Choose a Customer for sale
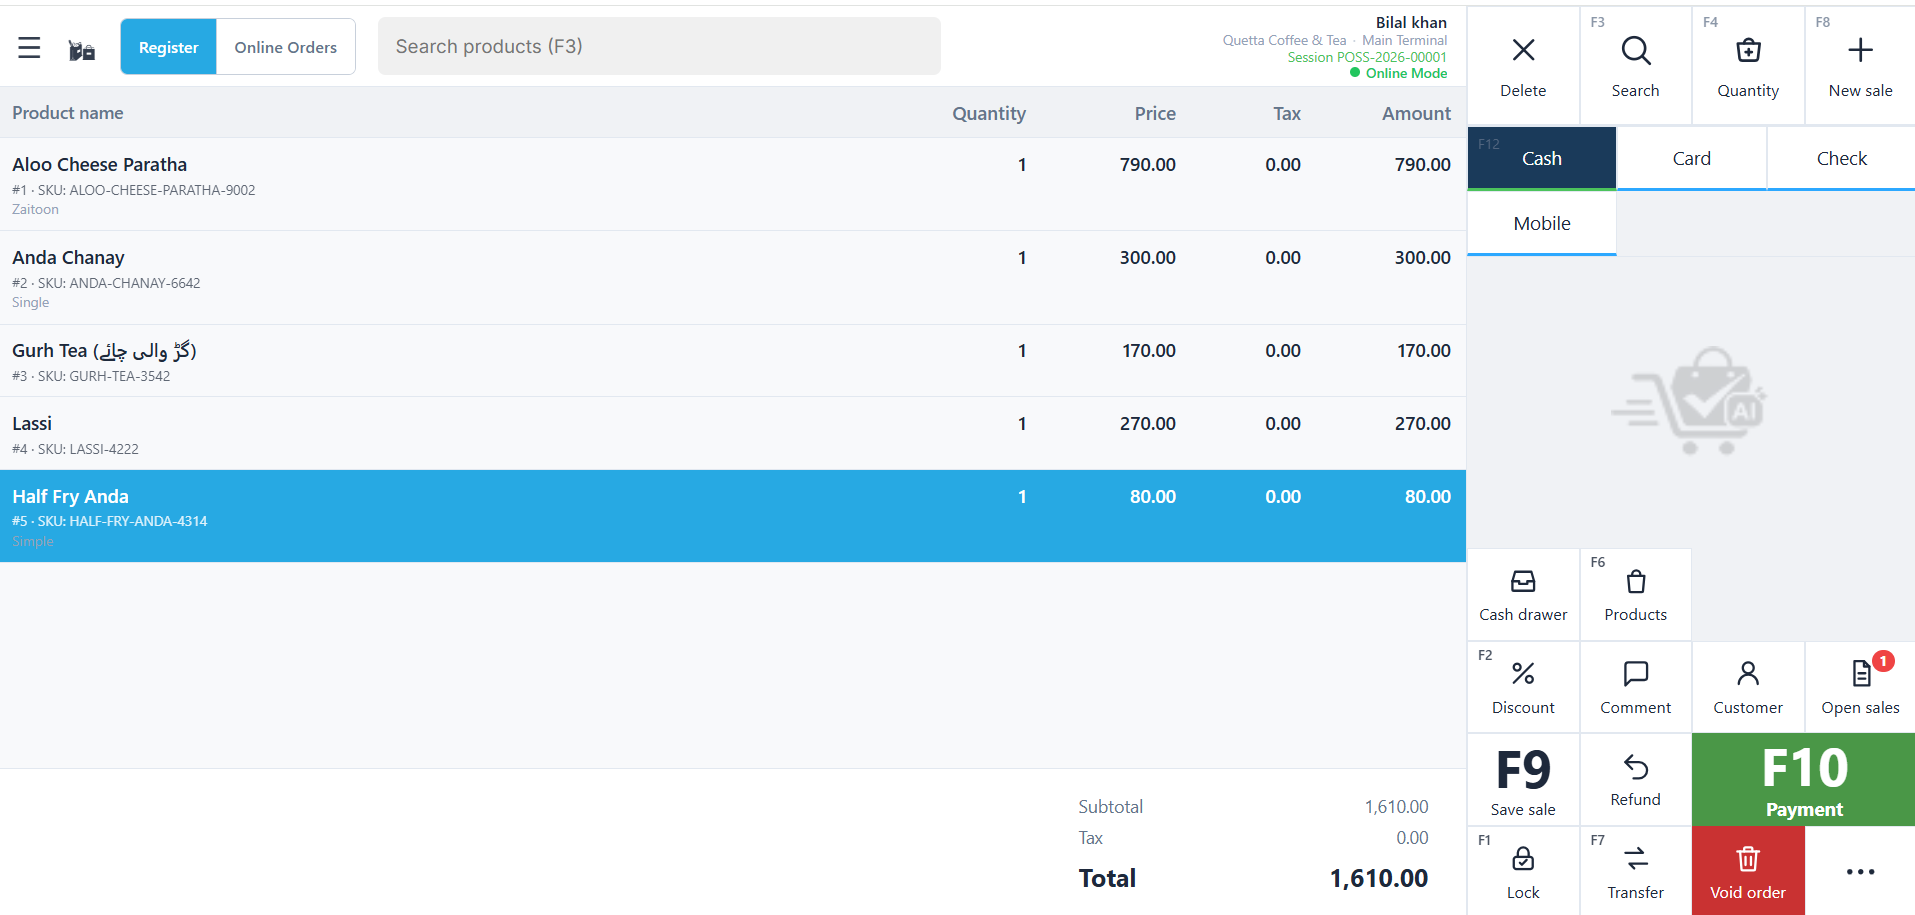 pos(1748,688)
